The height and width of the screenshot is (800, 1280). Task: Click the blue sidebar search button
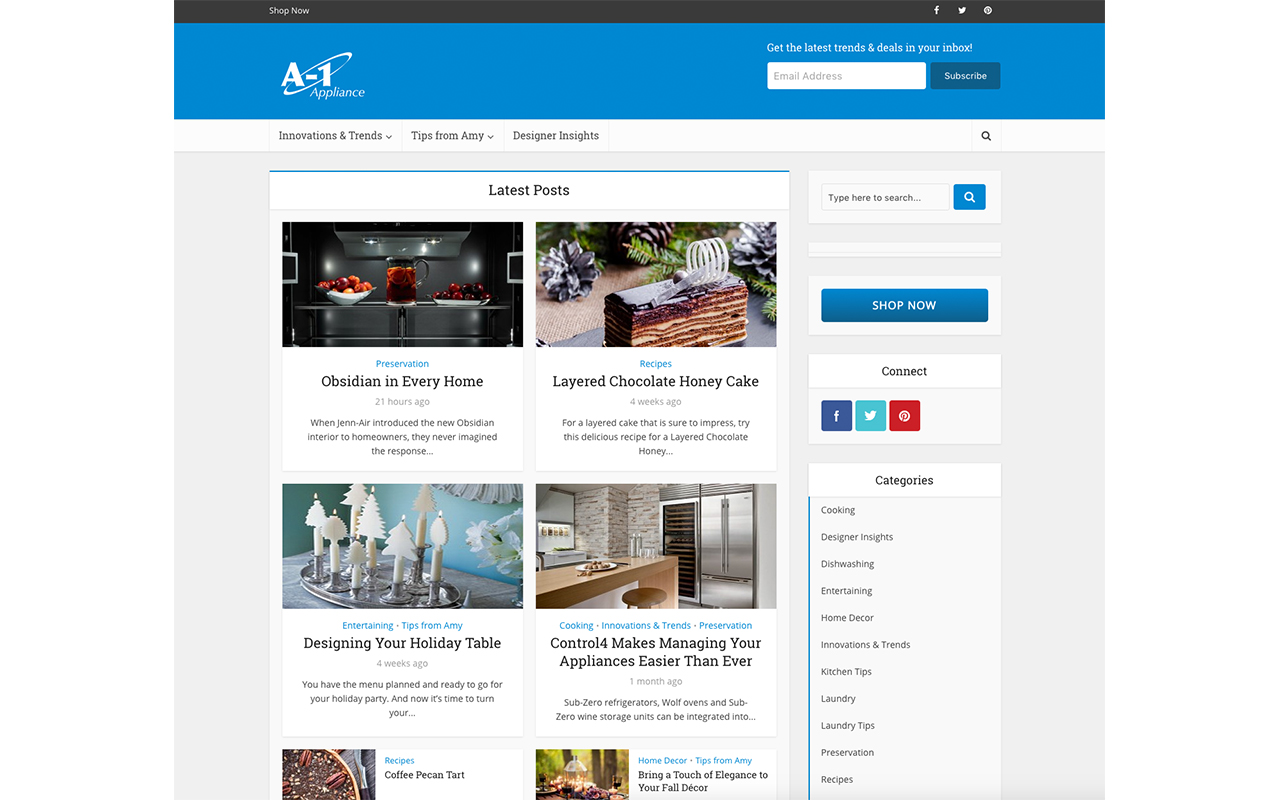969,197
